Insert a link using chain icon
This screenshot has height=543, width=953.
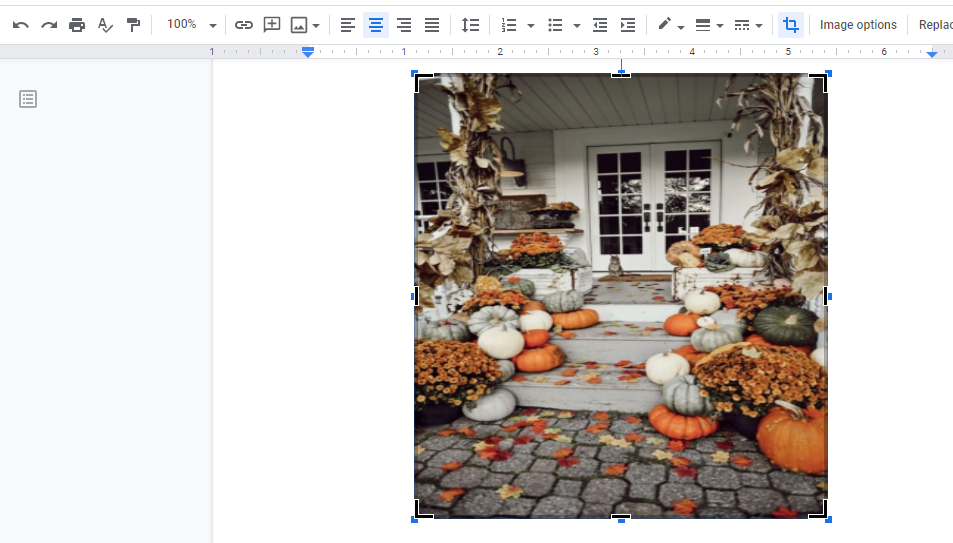(x=243, y=25)
